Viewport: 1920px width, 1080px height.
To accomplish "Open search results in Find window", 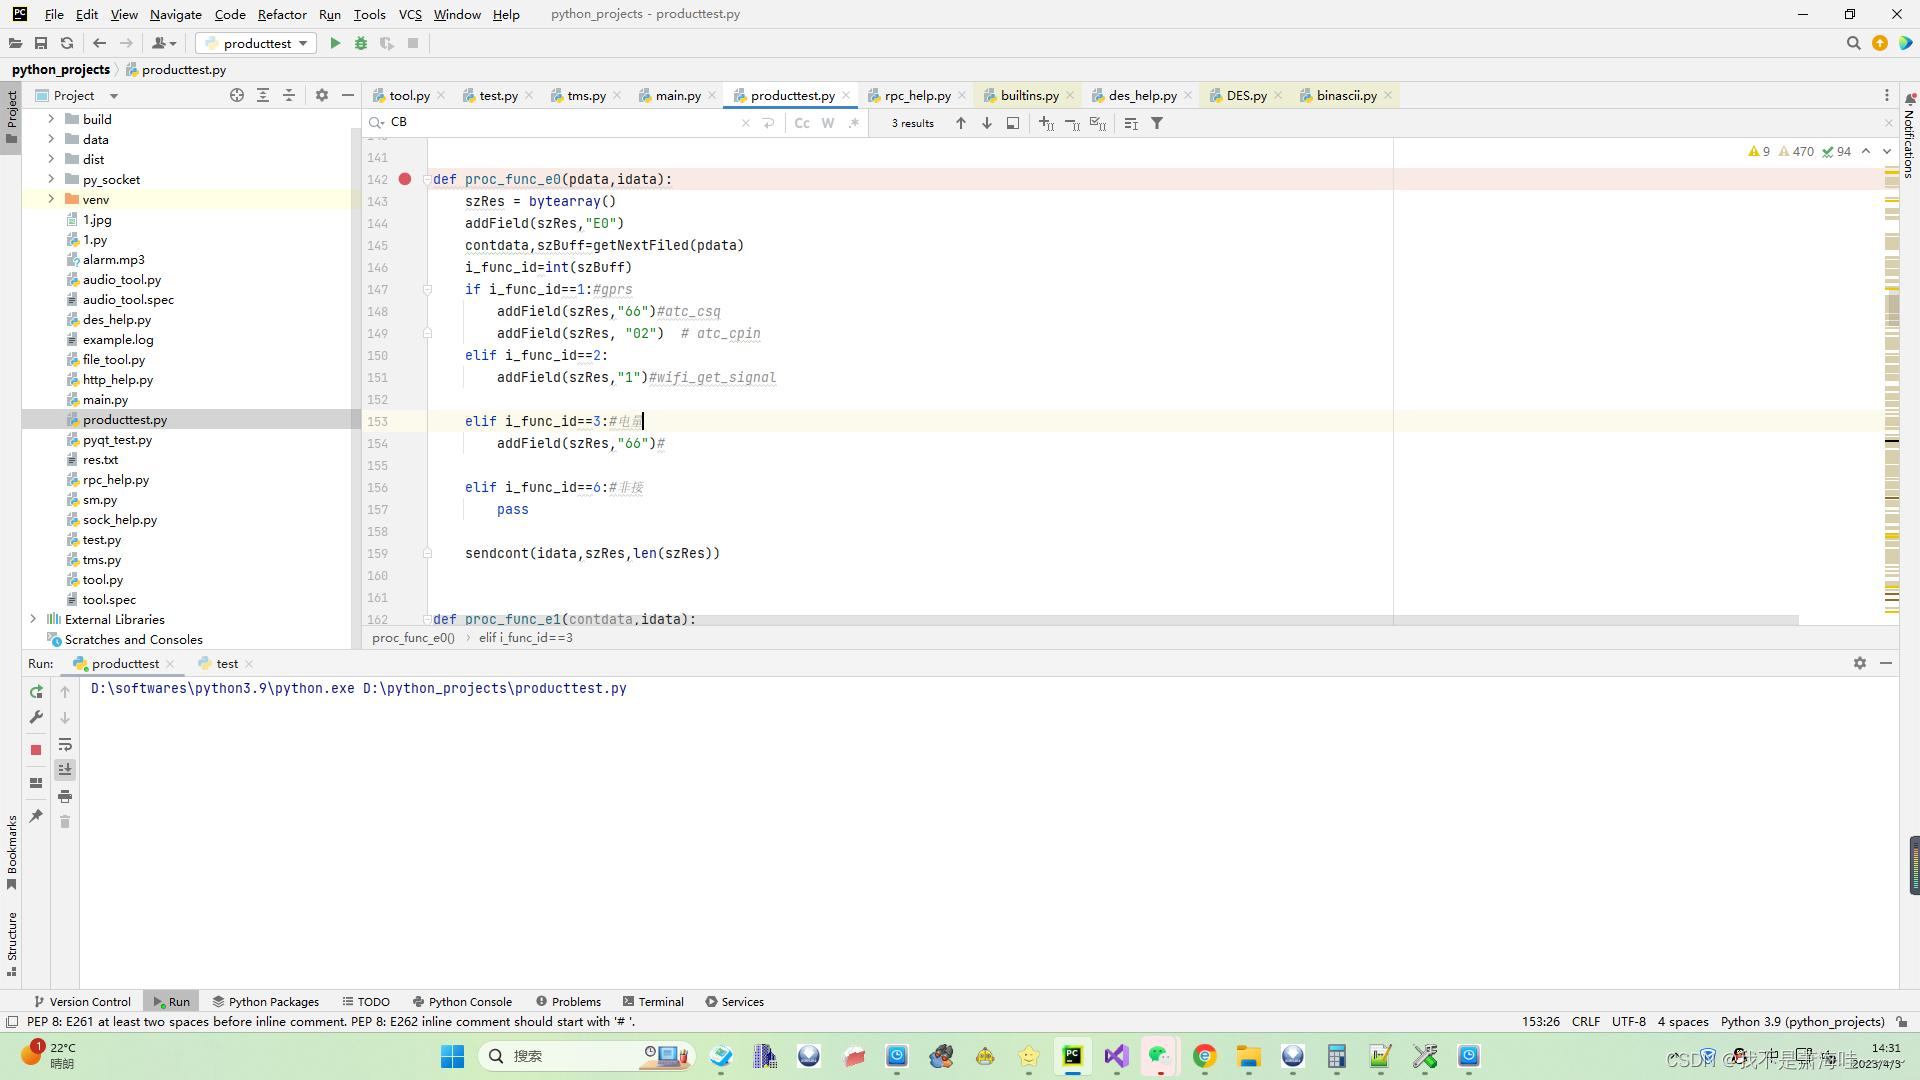I will [x=1013, y=123].
